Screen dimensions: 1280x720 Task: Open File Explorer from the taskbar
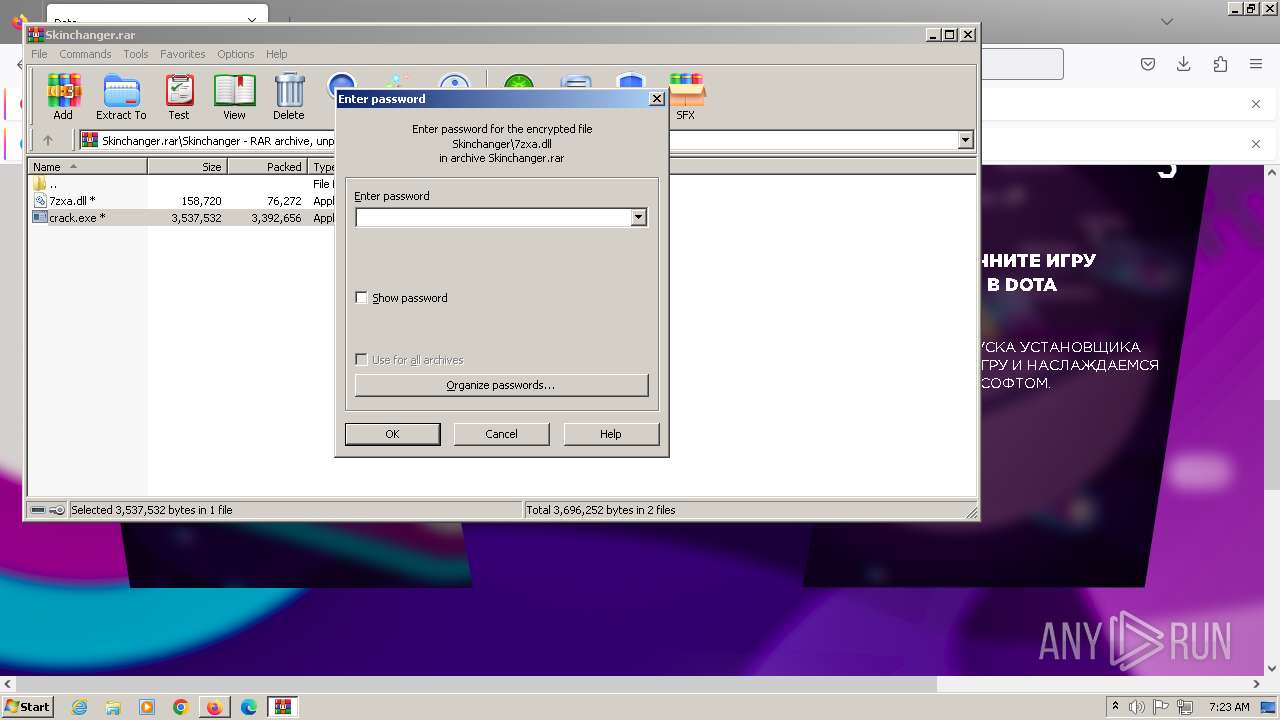113,707
